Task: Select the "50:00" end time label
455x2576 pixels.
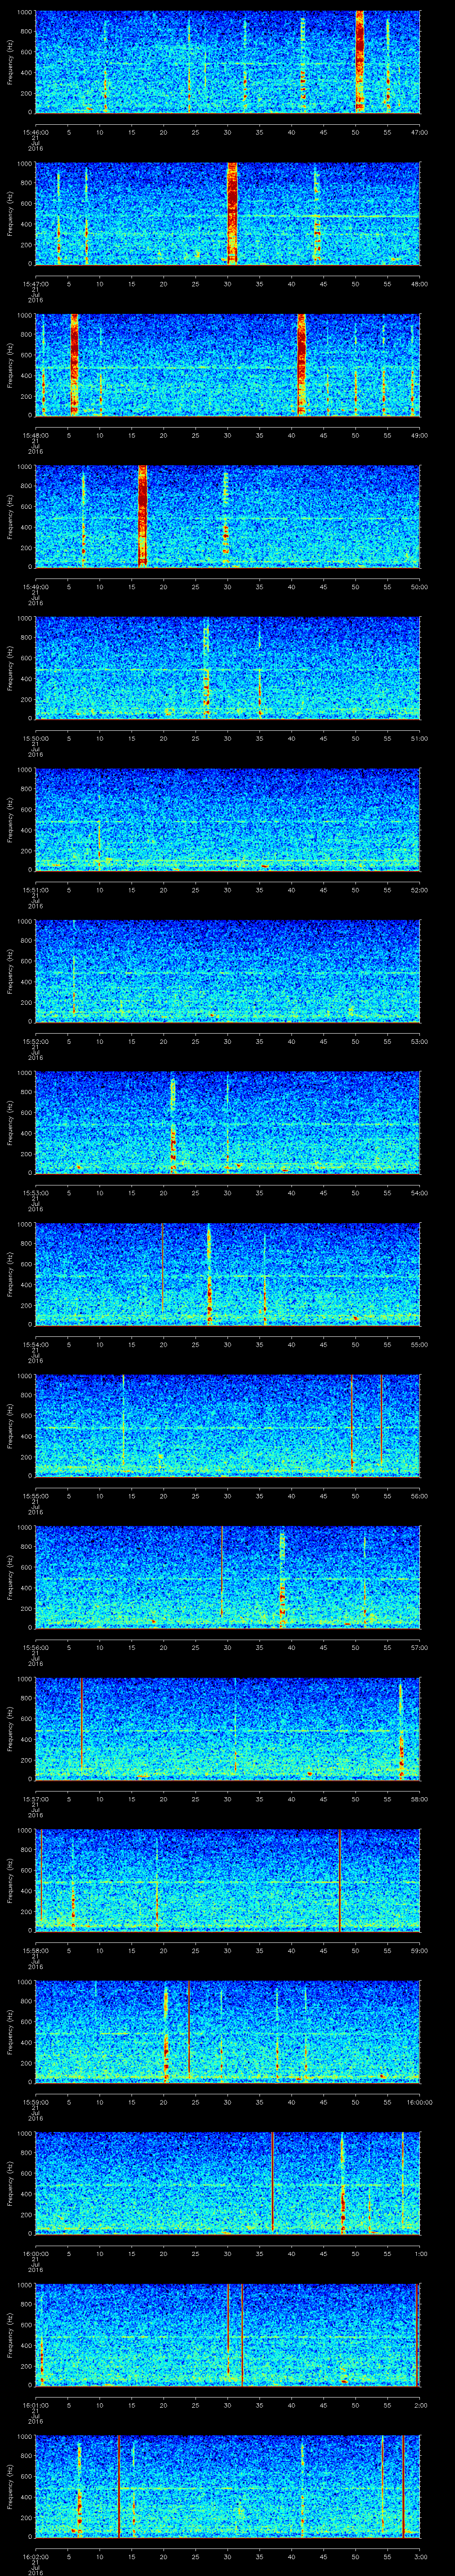Action: pos(419,587)
